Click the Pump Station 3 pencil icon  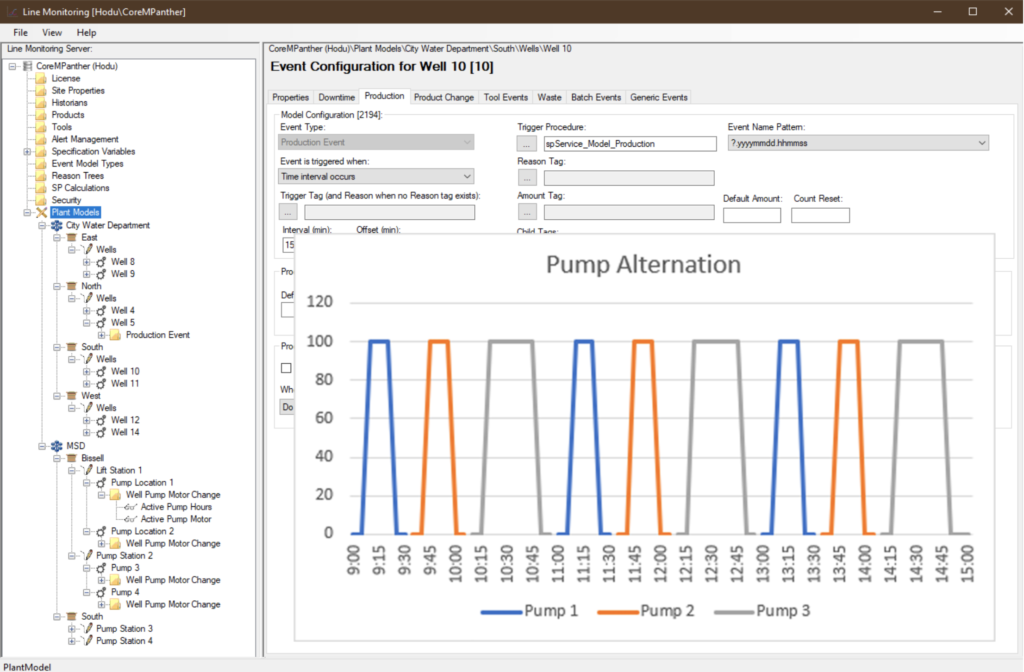point(88,629)
